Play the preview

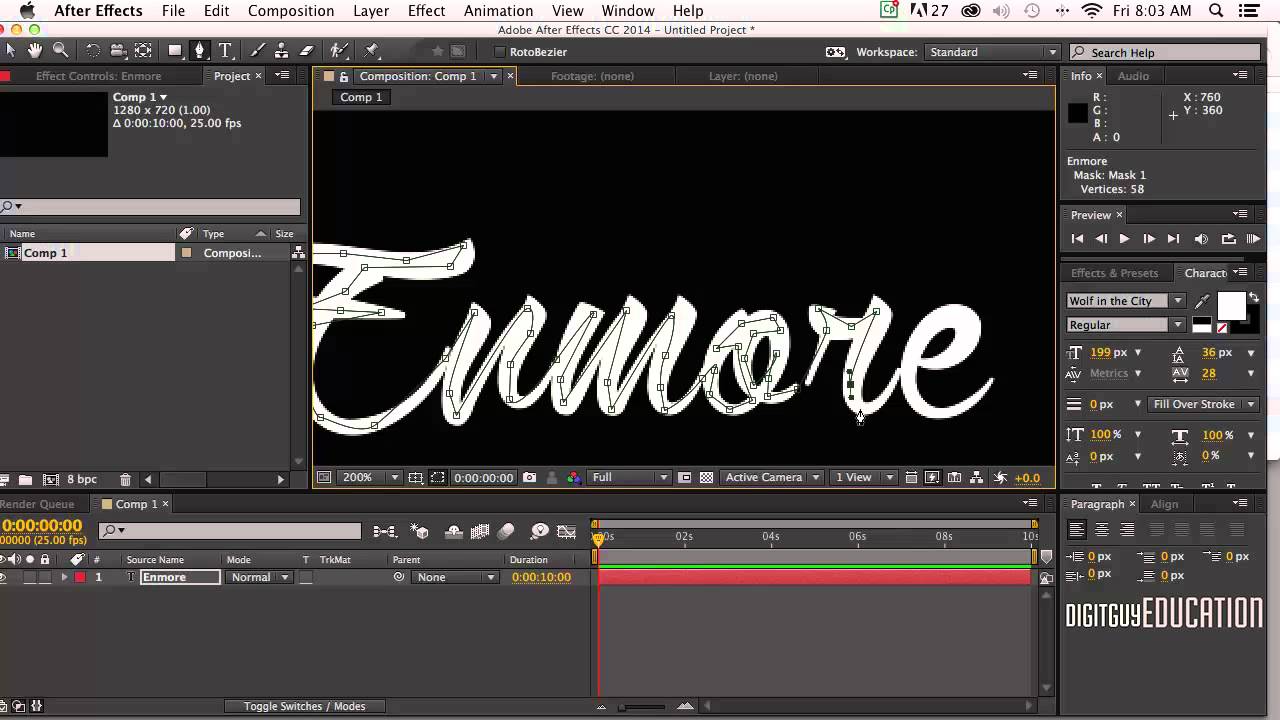click(1124, 239)
